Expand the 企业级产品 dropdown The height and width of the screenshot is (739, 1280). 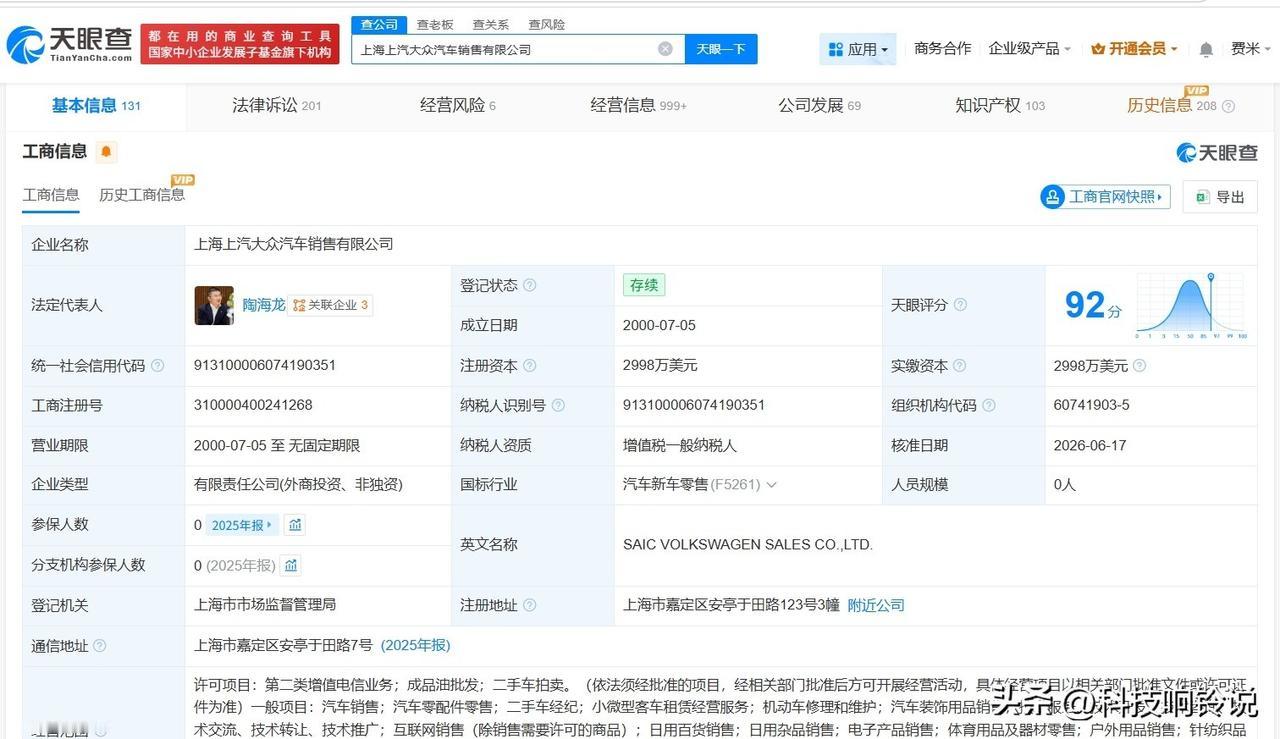tap(1029, 49)
